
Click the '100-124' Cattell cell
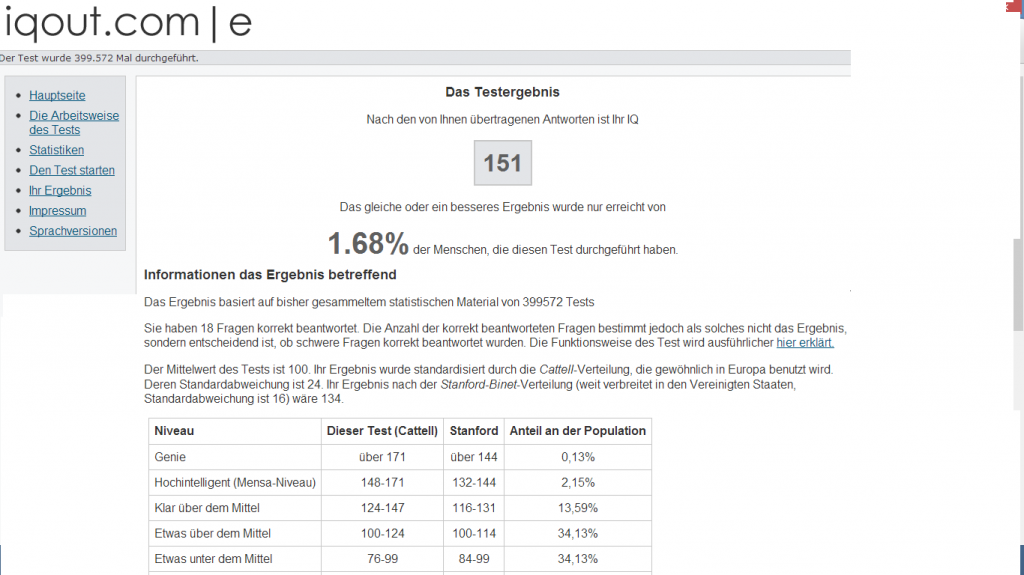[x=382, y=534]
